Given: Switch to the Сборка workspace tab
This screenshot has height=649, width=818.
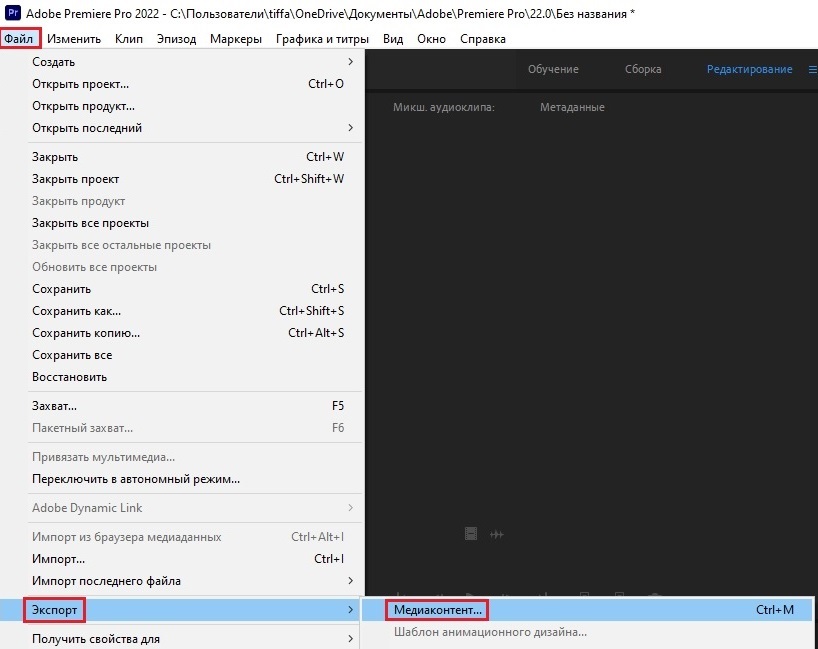Looking at the screenshot, I should (x=643, y=69).
